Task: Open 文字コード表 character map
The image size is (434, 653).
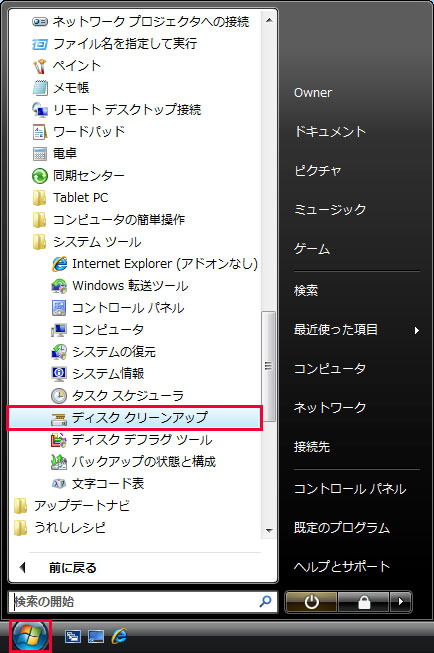Action: point(97,484)
